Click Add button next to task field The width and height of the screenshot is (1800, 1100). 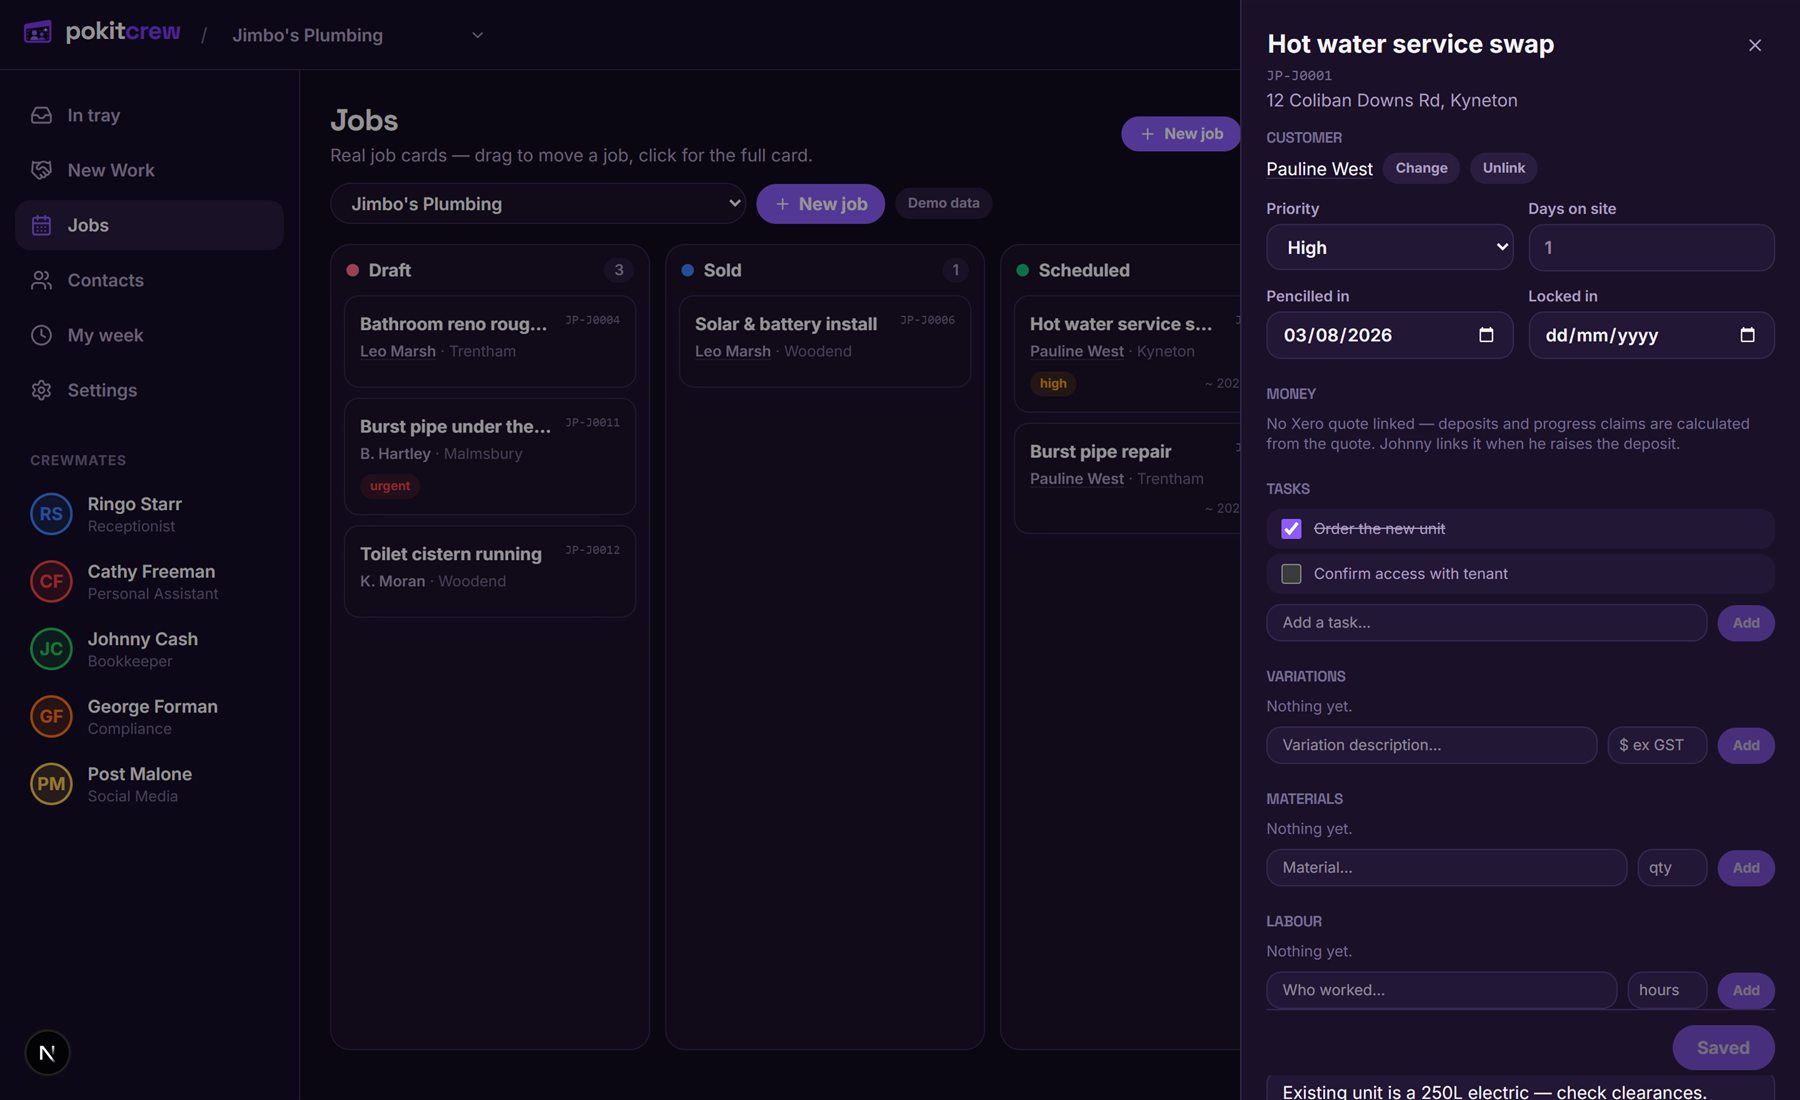coord(1746,623)
